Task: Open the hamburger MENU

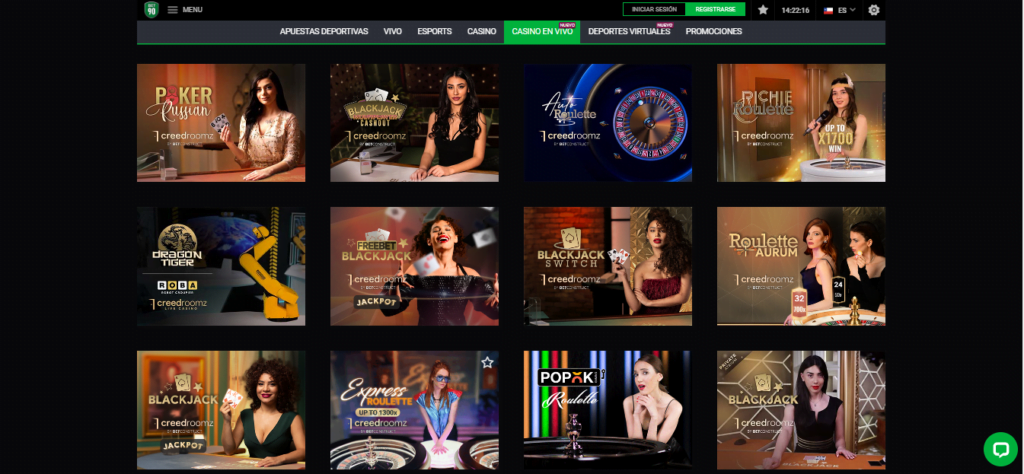Action: tap(184, 10)
